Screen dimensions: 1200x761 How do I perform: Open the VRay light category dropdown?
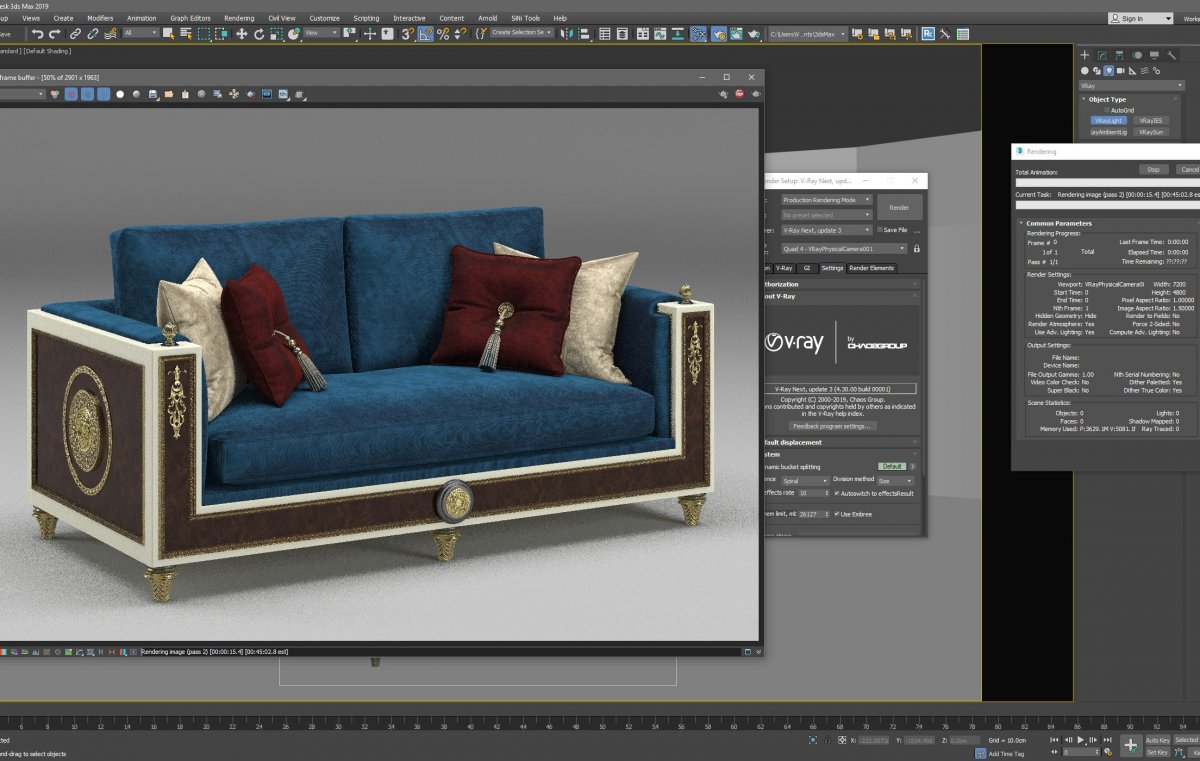1131,86
